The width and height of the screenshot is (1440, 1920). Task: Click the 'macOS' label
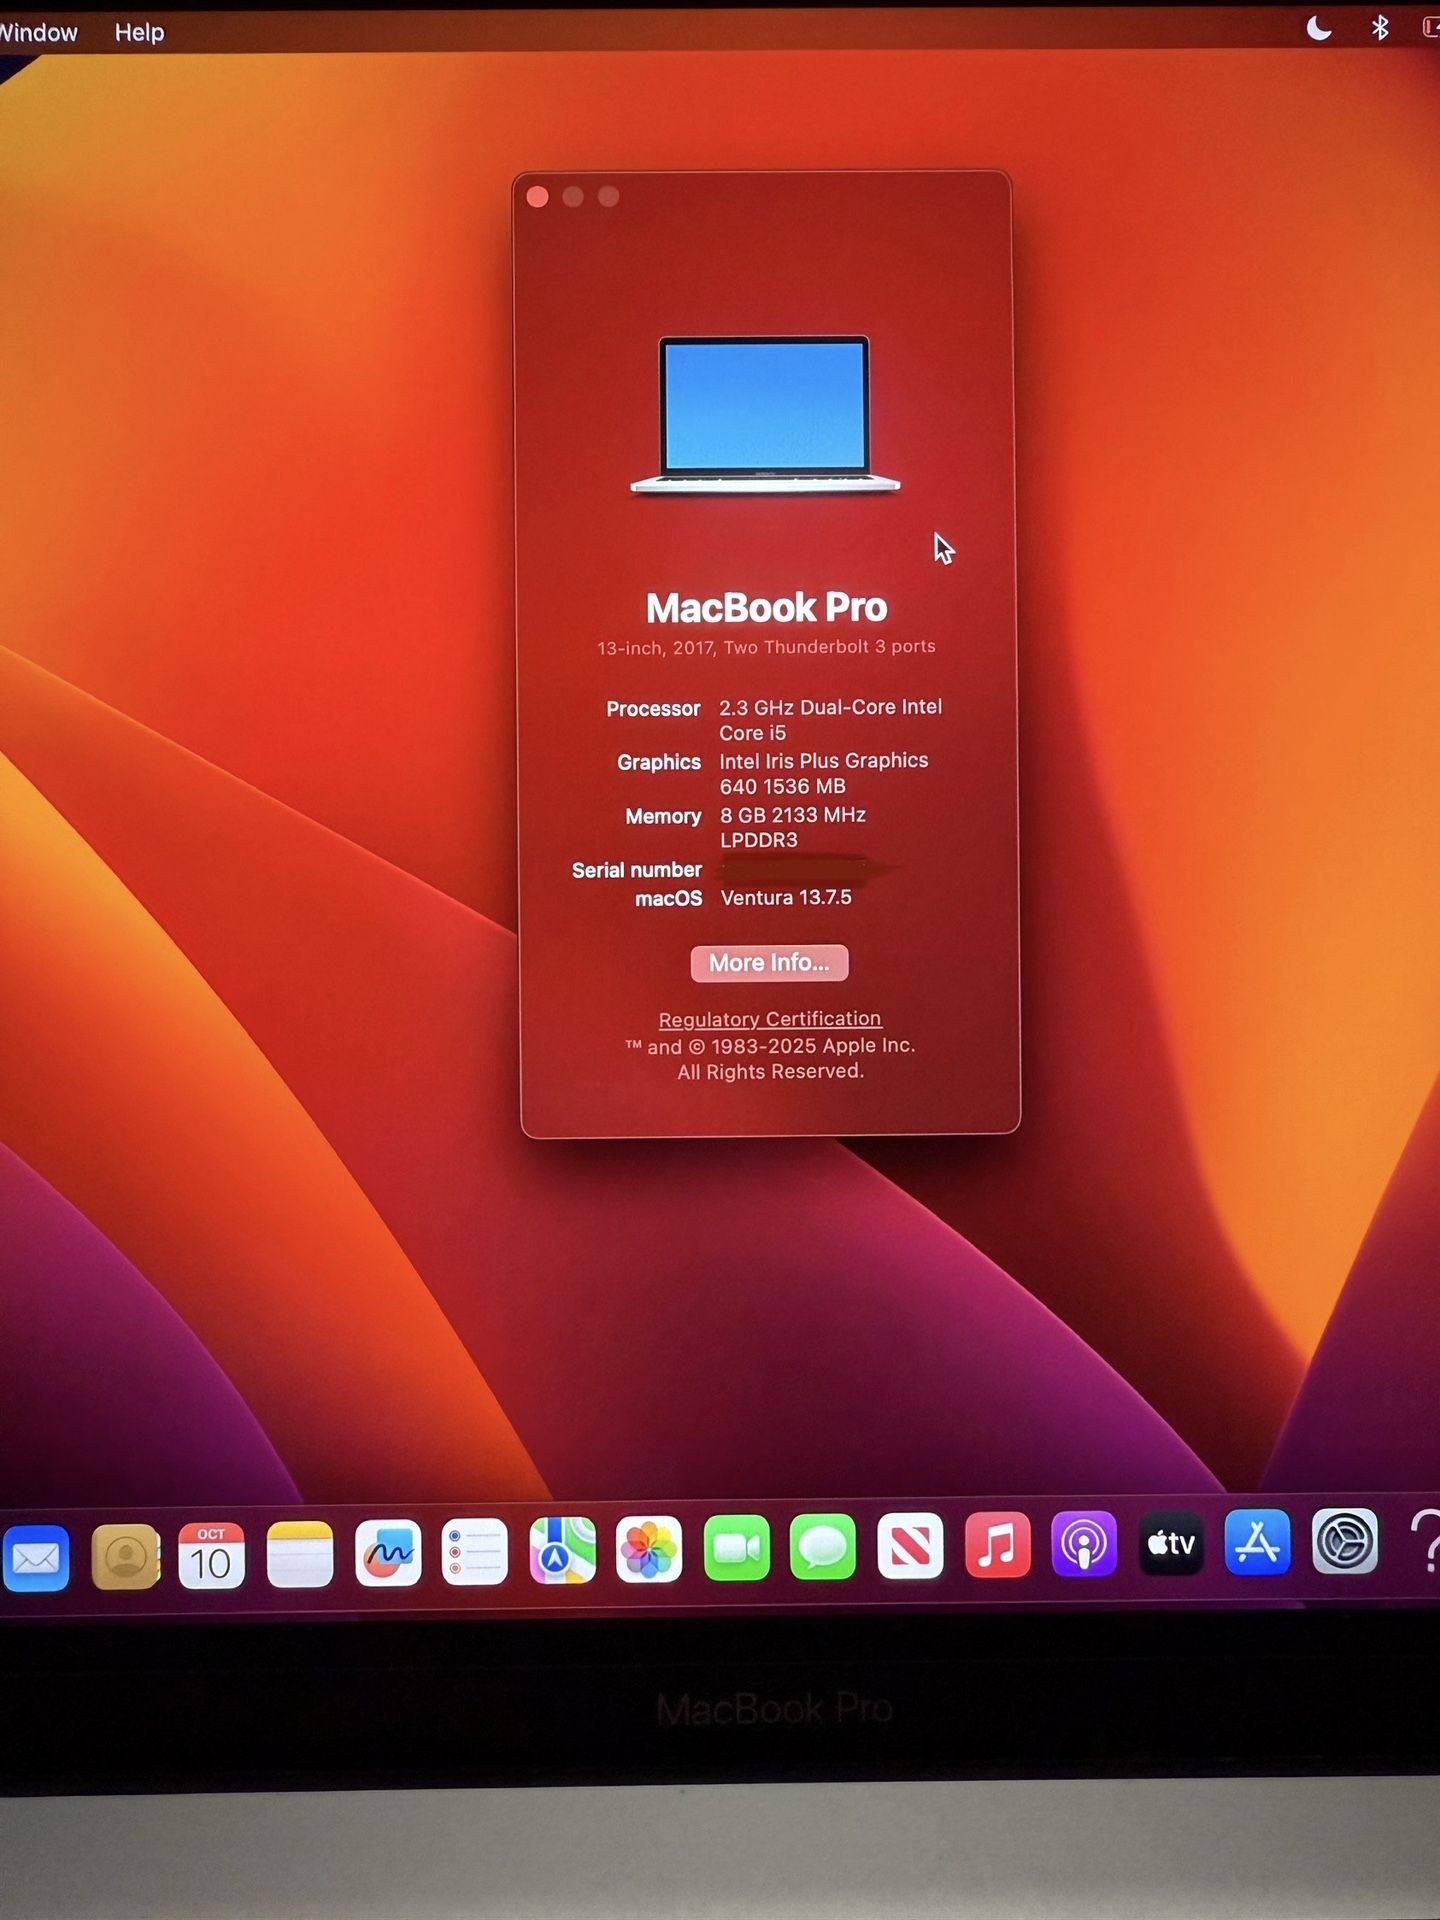[x=668, y=899]
